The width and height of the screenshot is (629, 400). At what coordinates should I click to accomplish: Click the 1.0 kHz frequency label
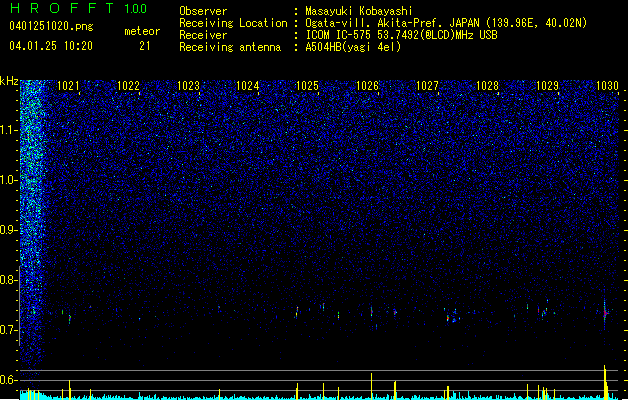pos(9,180)
